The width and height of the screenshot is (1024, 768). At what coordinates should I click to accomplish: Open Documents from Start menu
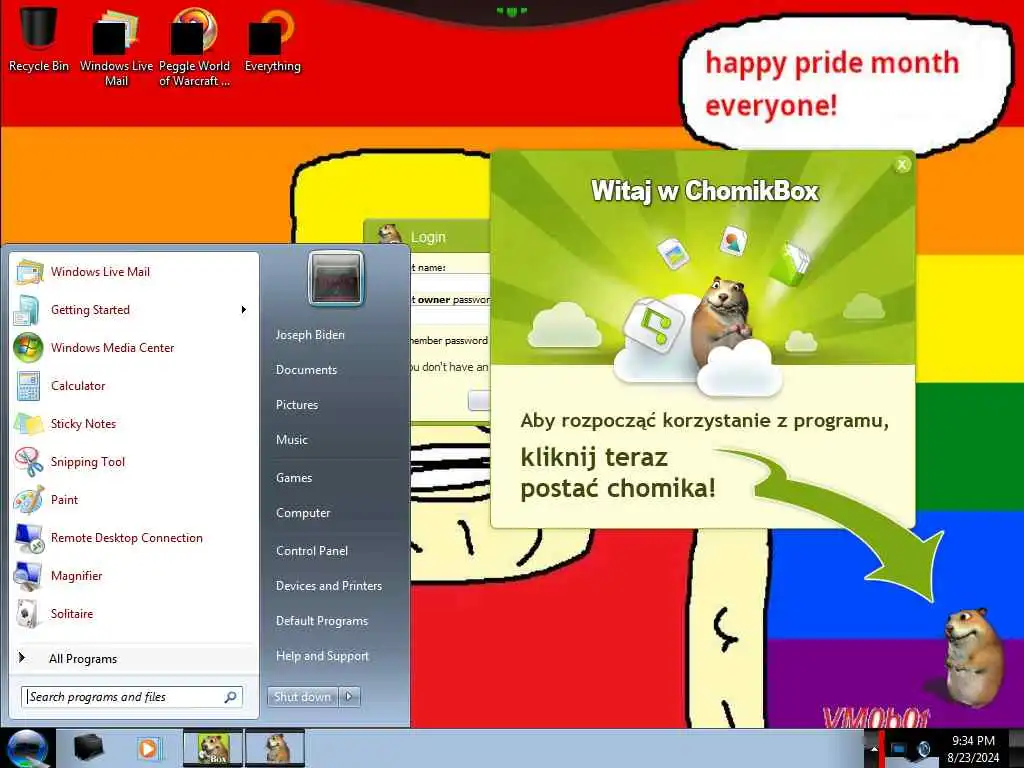point(306,370)
